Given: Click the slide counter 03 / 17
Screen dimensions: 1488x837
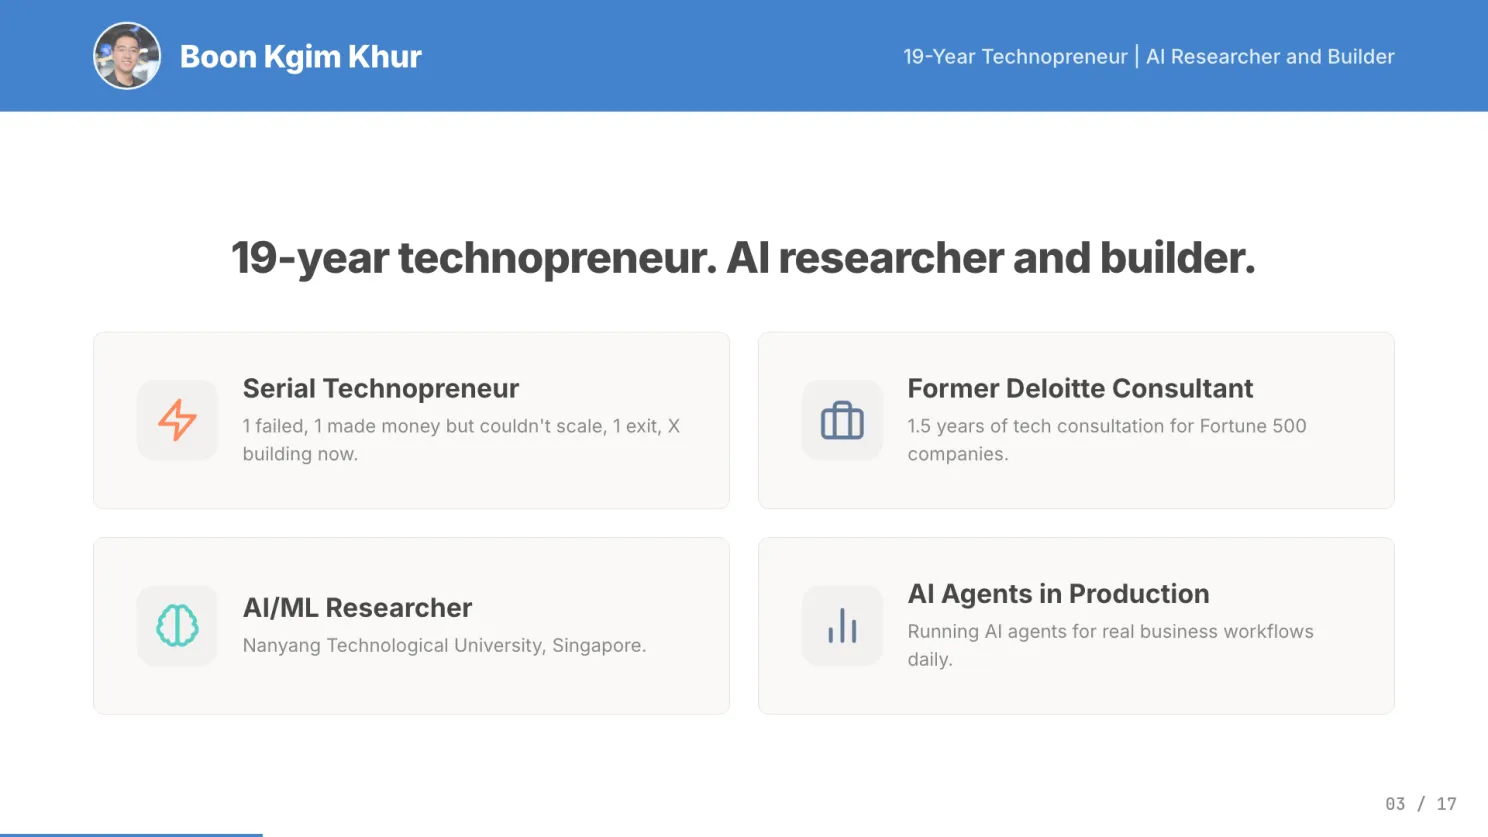Looking at the screenshot, I should (x=1421, y=804).
